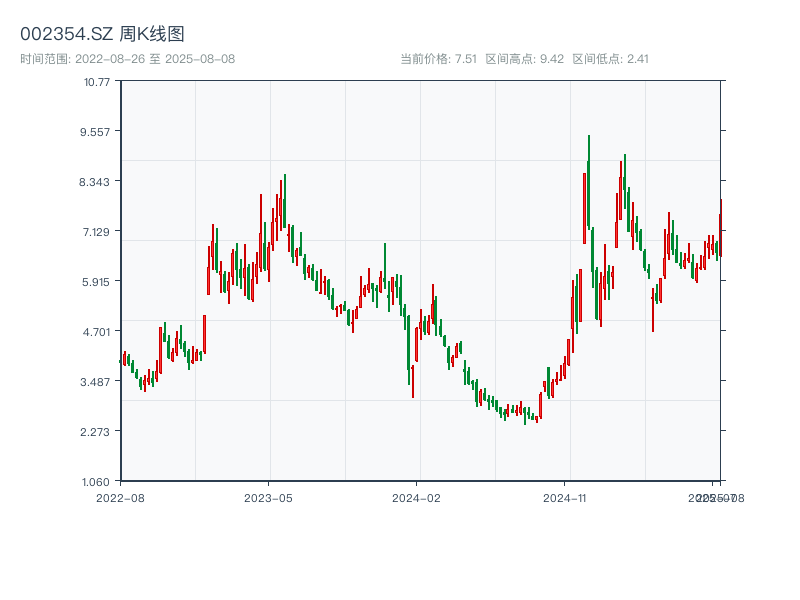Click the final red candle at the chart's right edge

tap(721, 228)
